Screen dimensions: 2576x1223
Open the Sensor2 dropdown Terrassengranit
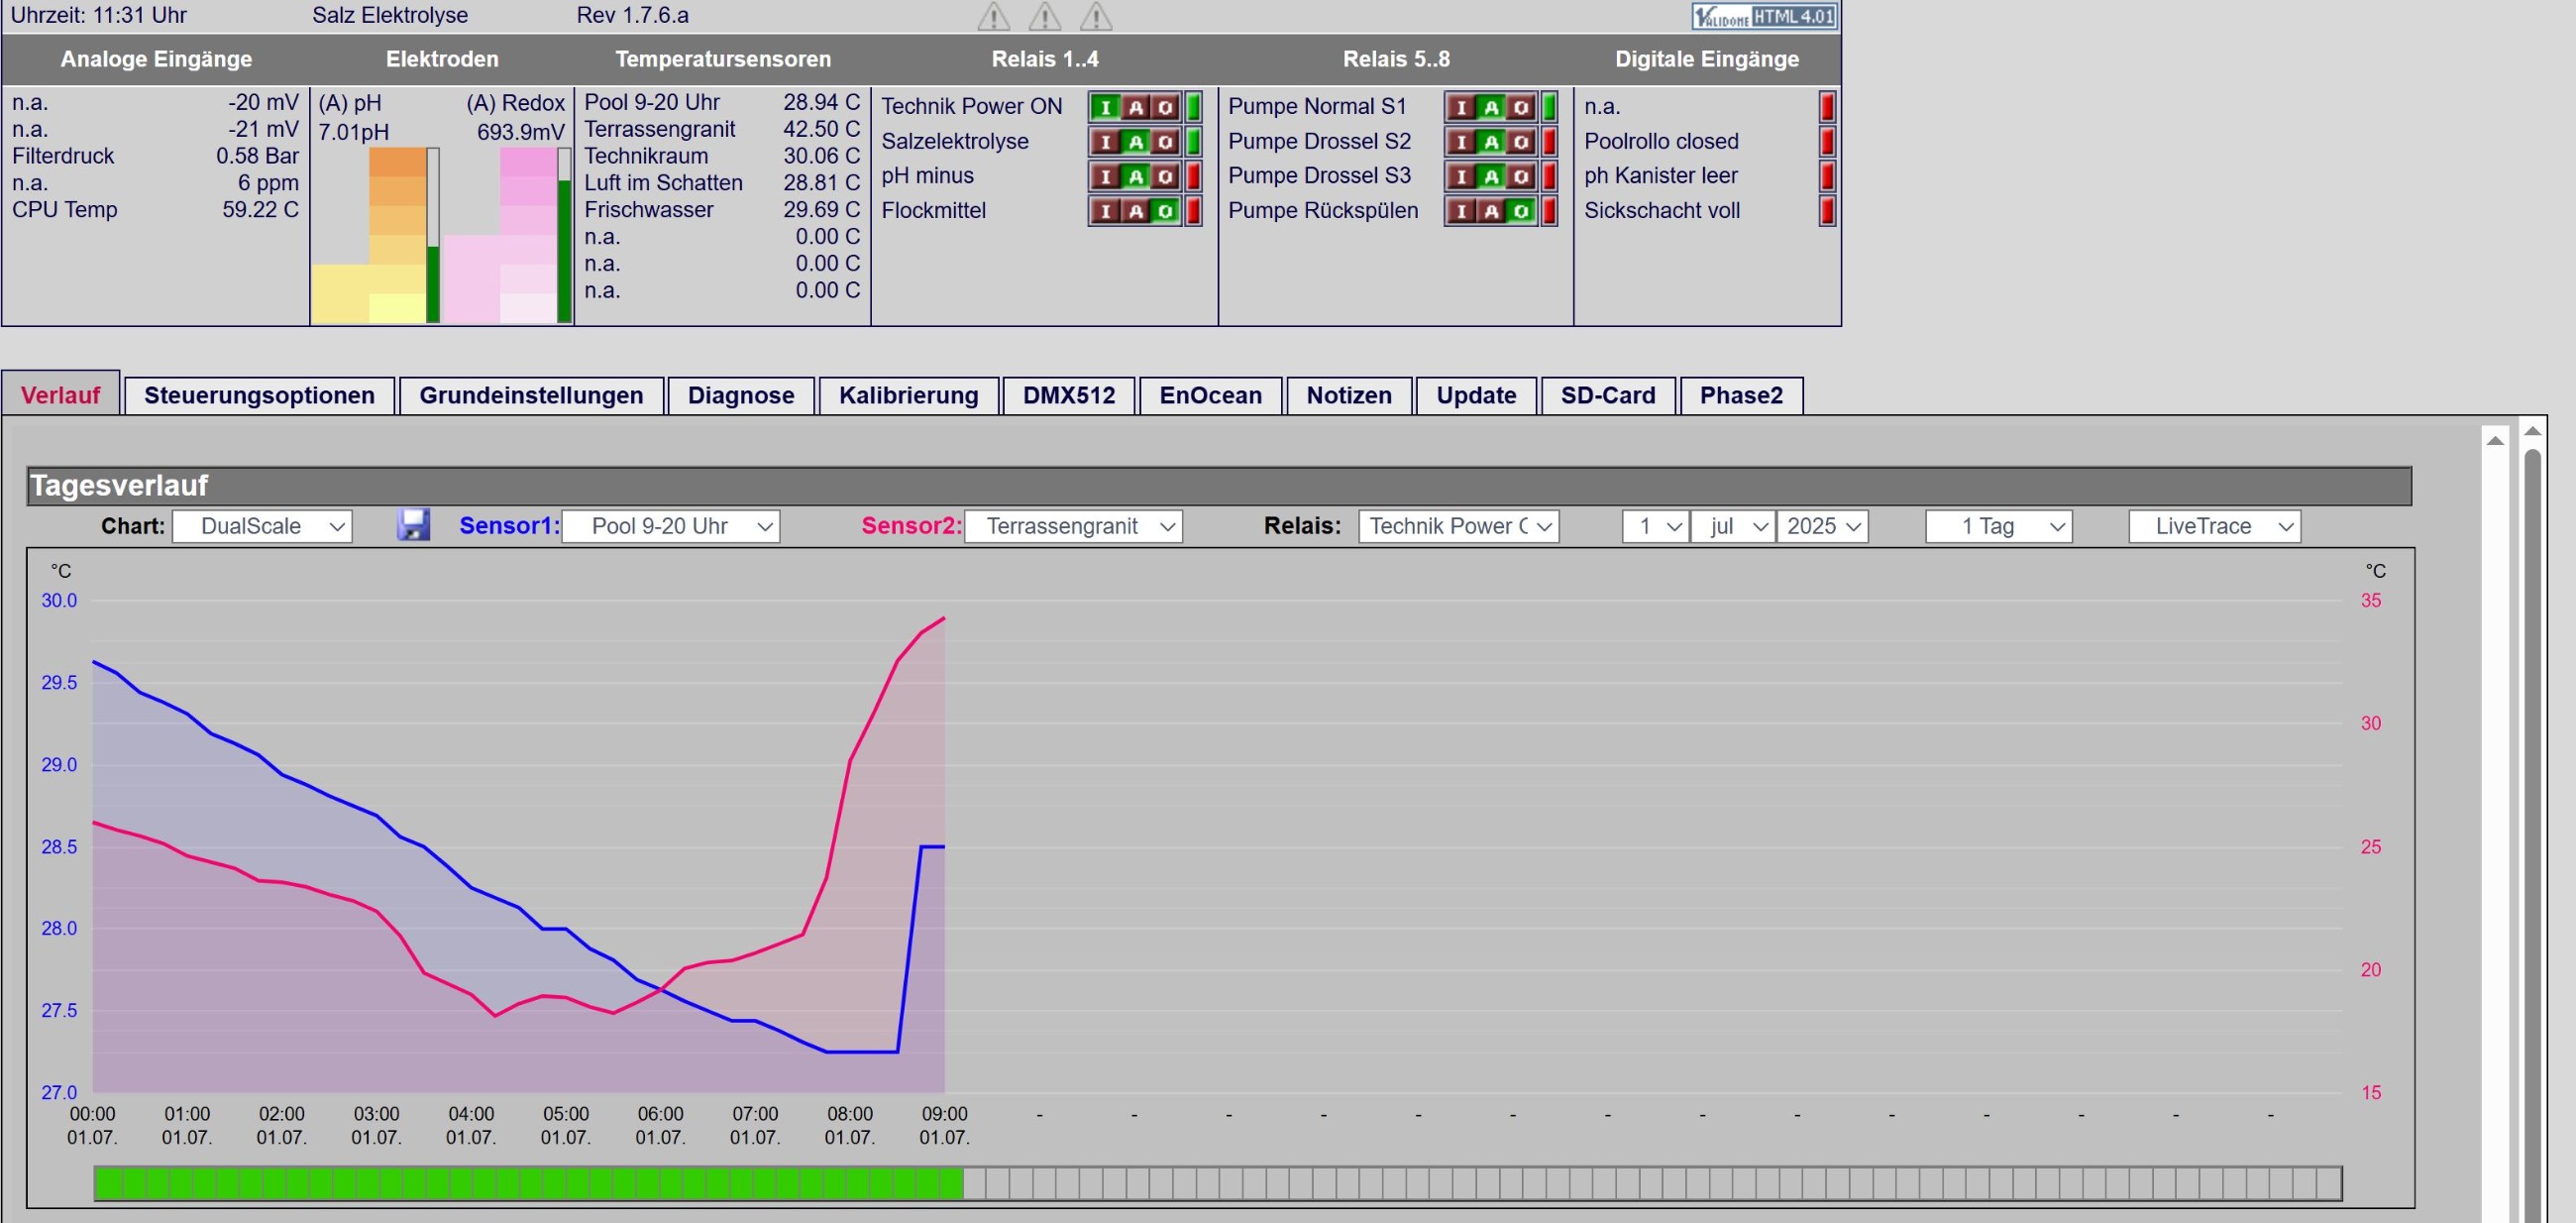click(1073, 526)
